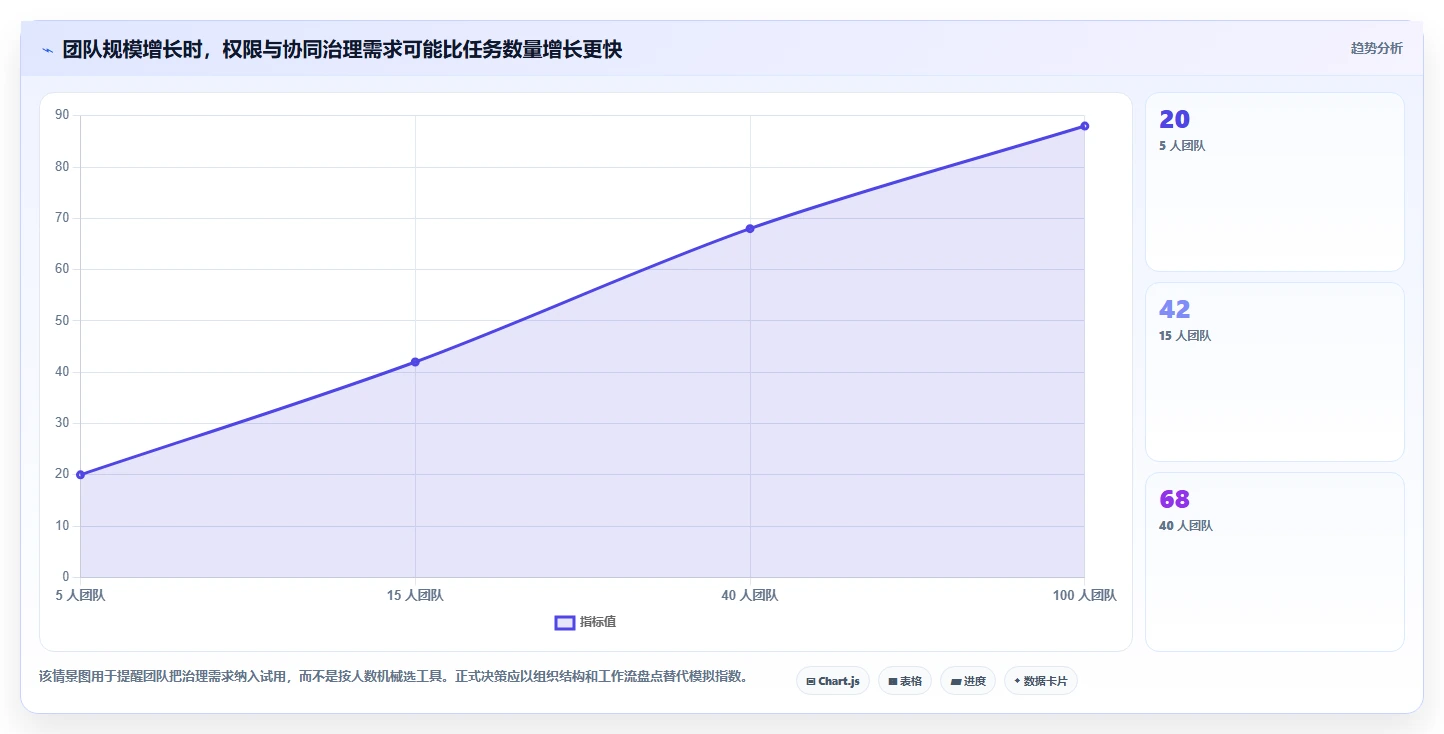Click the x-axis label 5 人团队

pos(80,596)
